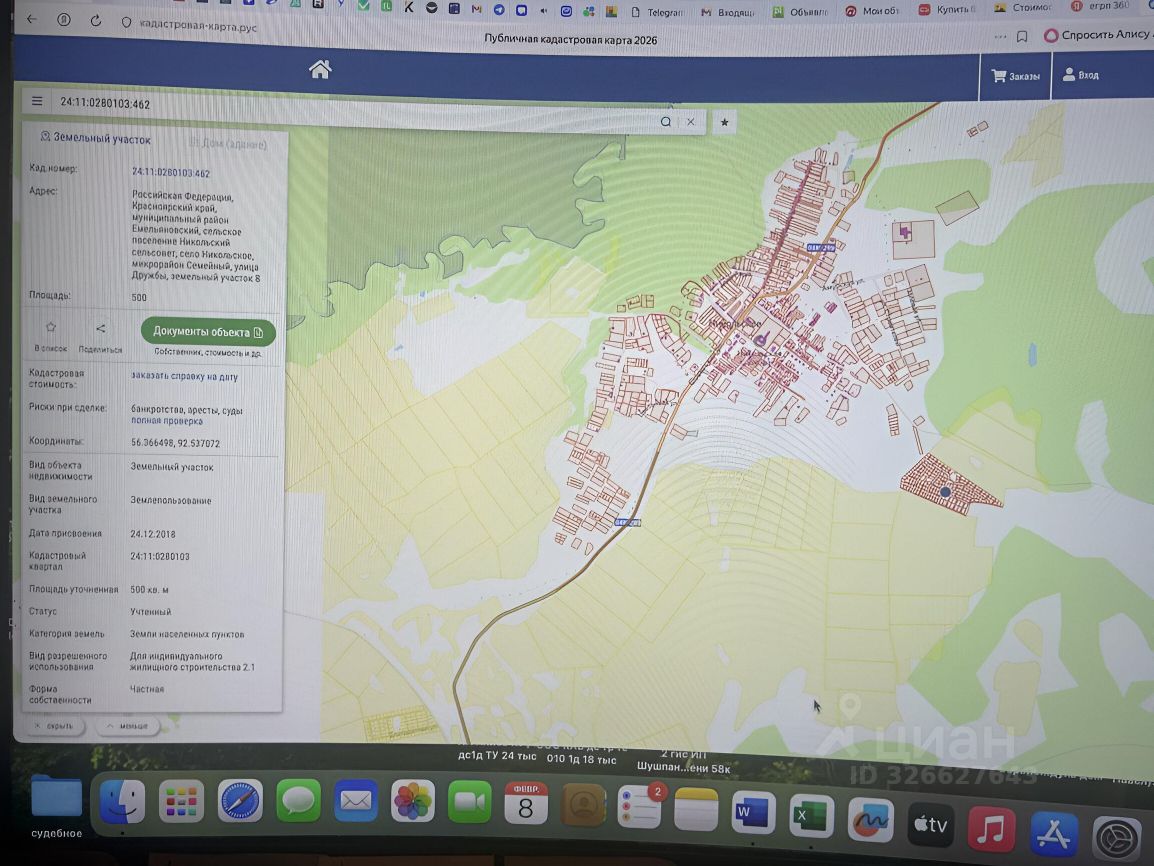
Task: Shrink the info panel with меньше button
Action: click(127, 725)
